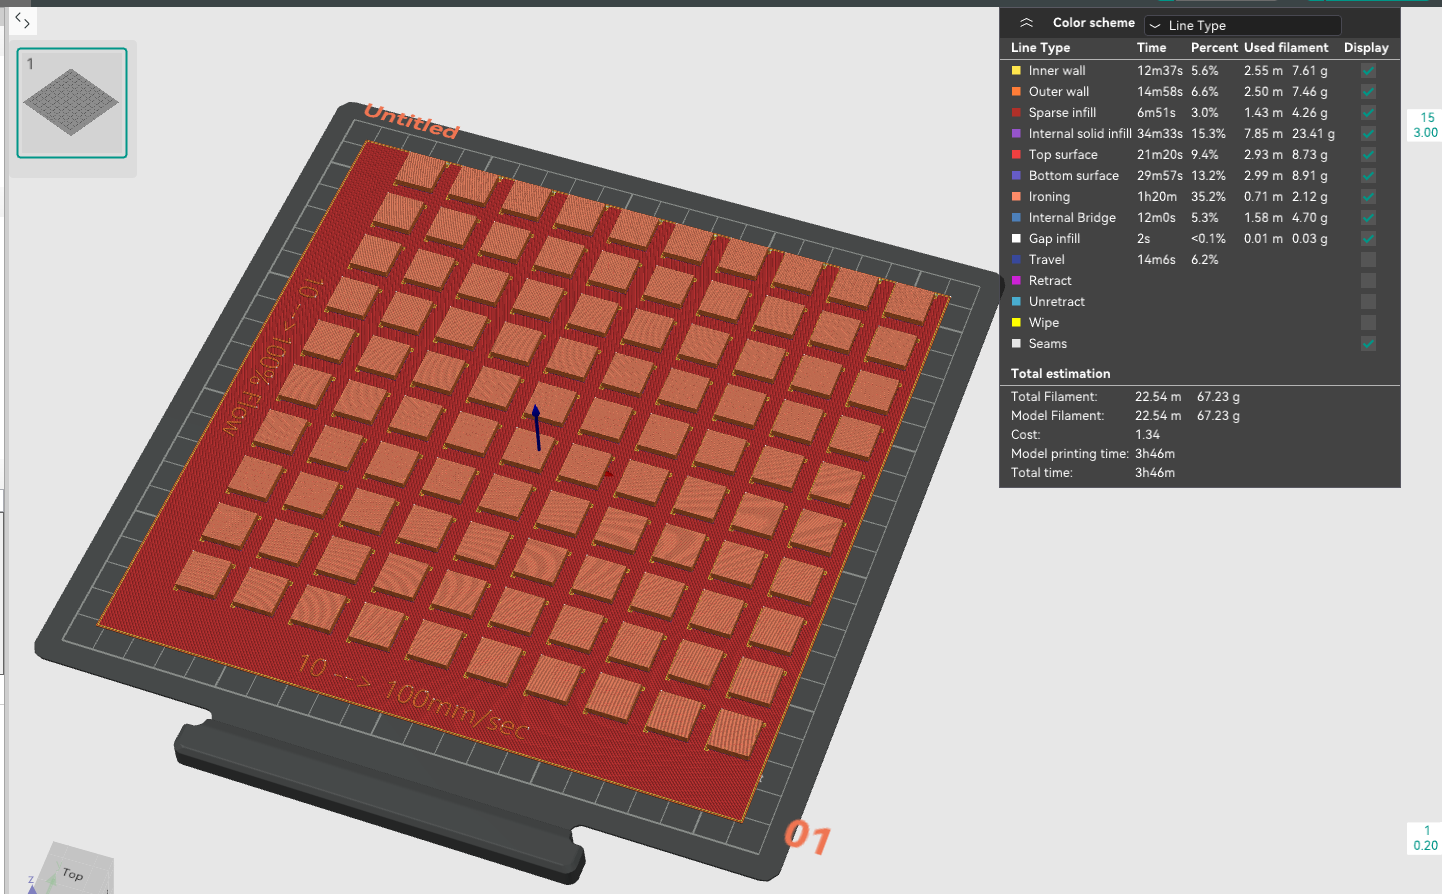Toggle Seams display off
The image size is (1442, 894).
[x=1368, y=344]
